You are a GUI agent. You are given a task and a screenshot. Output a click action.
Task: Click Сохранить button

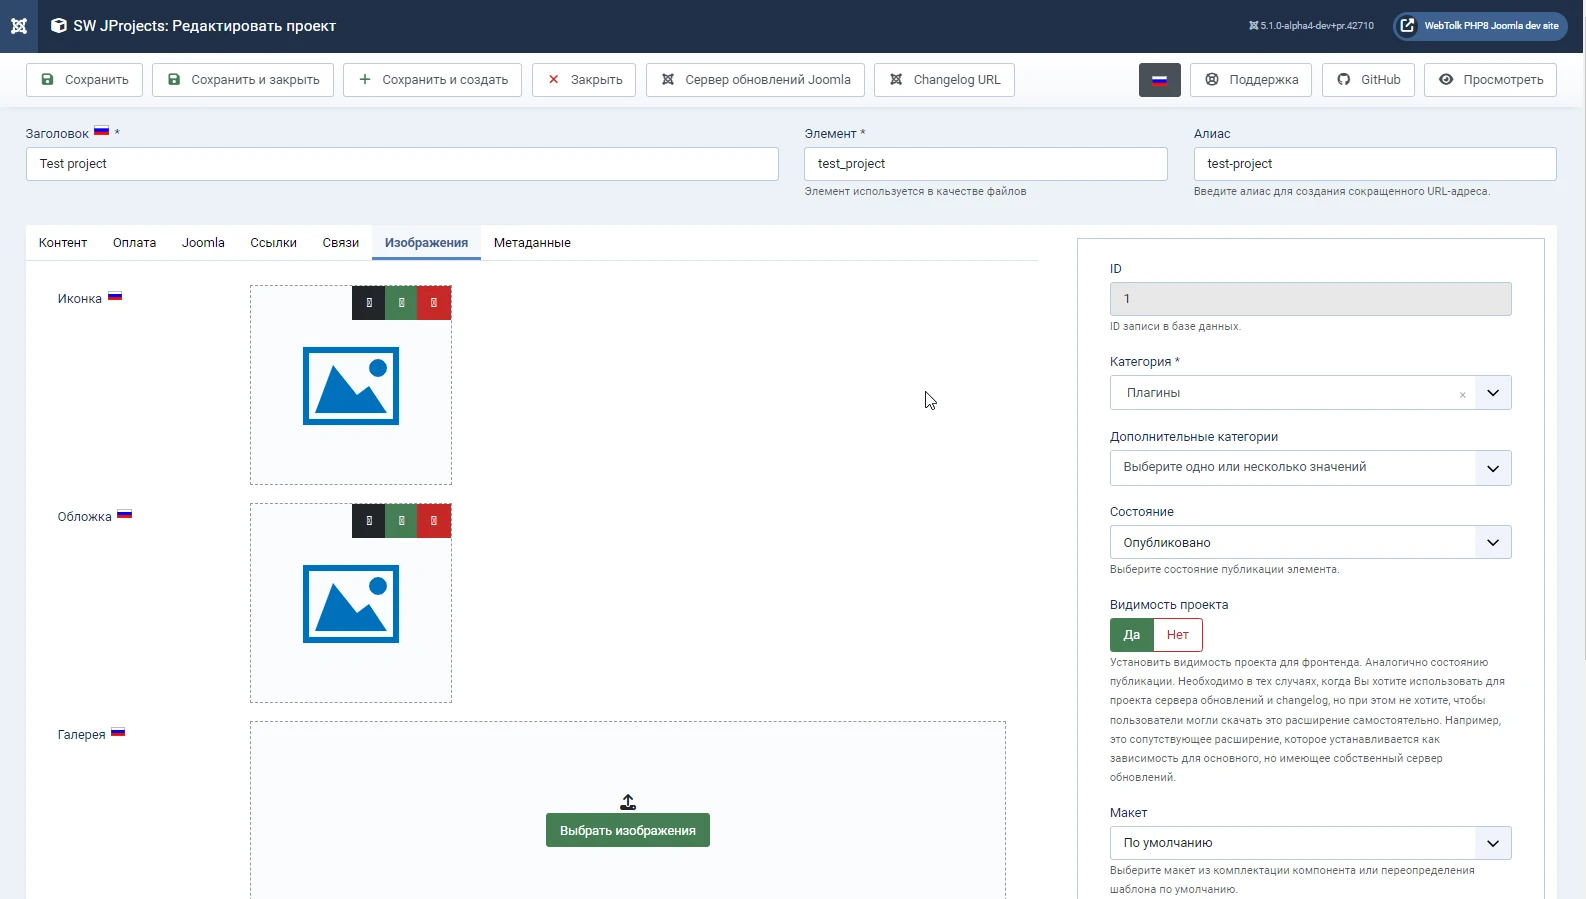[x=84, y=80]
